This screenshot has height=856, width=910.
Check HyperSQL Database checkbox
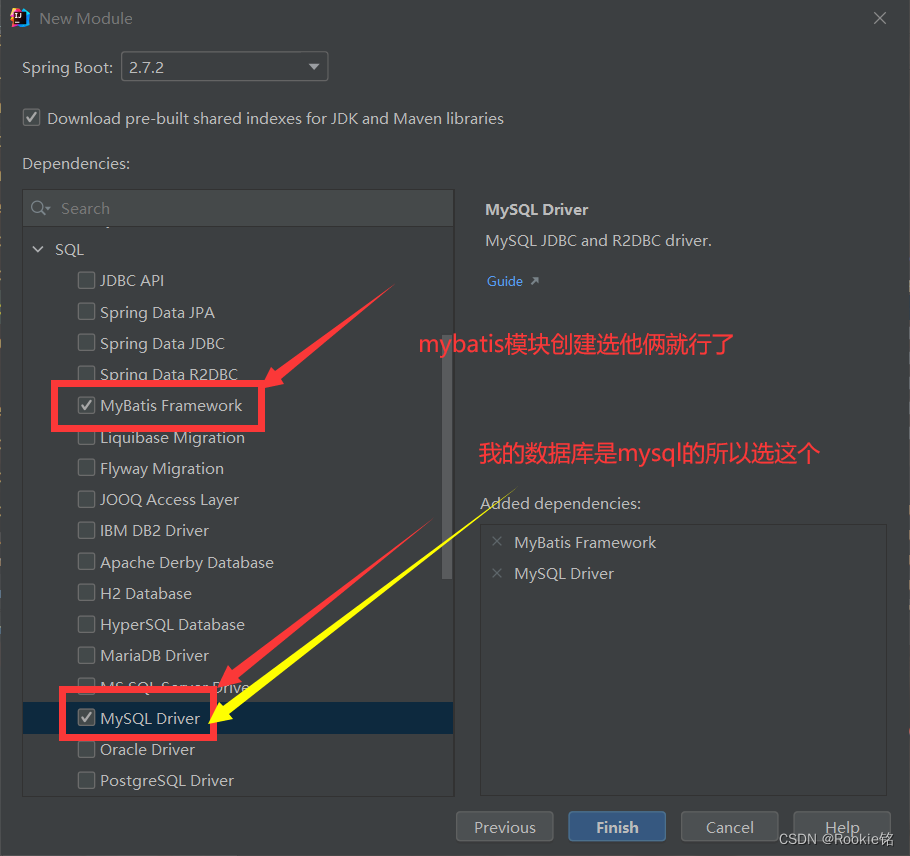(x=86, y=624)
